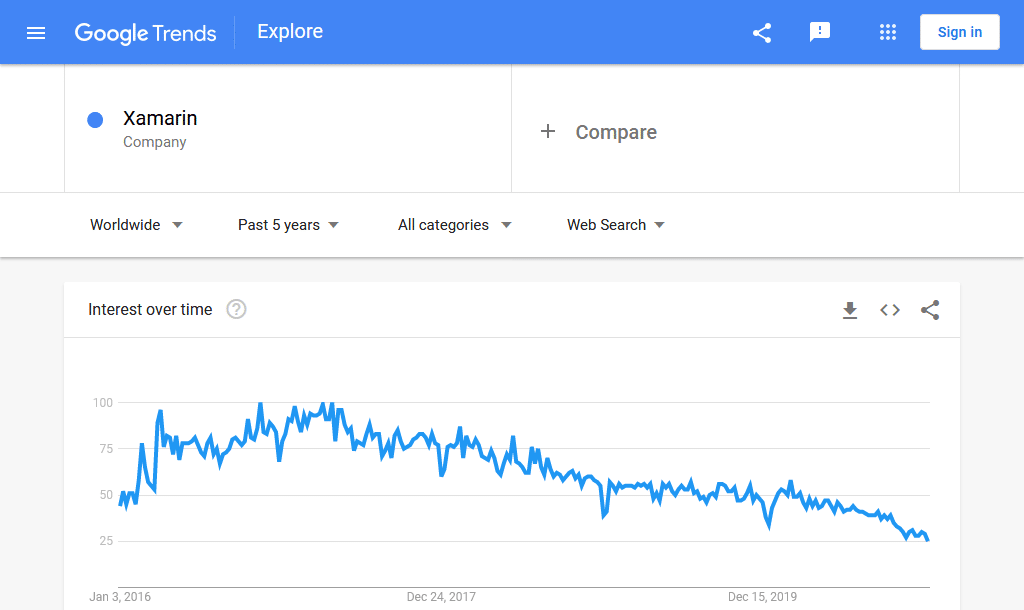Image resolution: width=1024 pixels, height=610 pixels.
Task: Click the blue Xamarin series color dot
Action: point(95,119)
